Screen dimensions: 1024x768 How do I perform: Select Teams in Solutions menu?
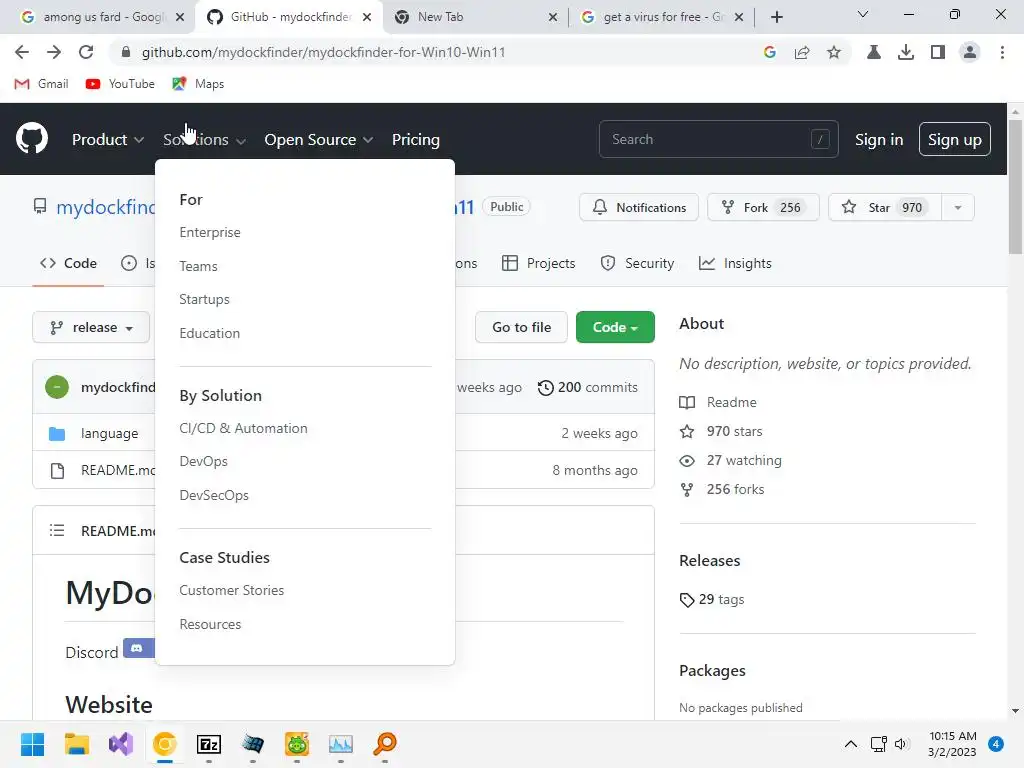coord(199,266)
